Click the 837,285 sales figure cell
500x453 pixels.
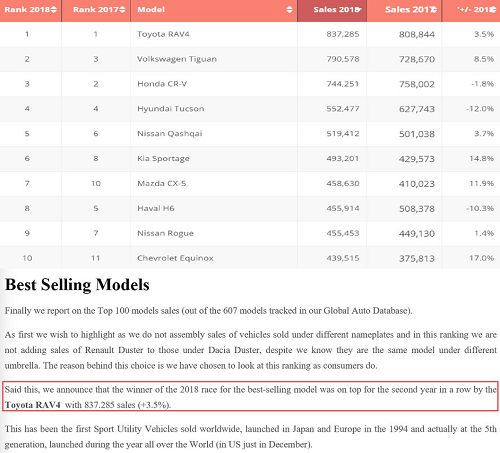[x=343, y=34]
